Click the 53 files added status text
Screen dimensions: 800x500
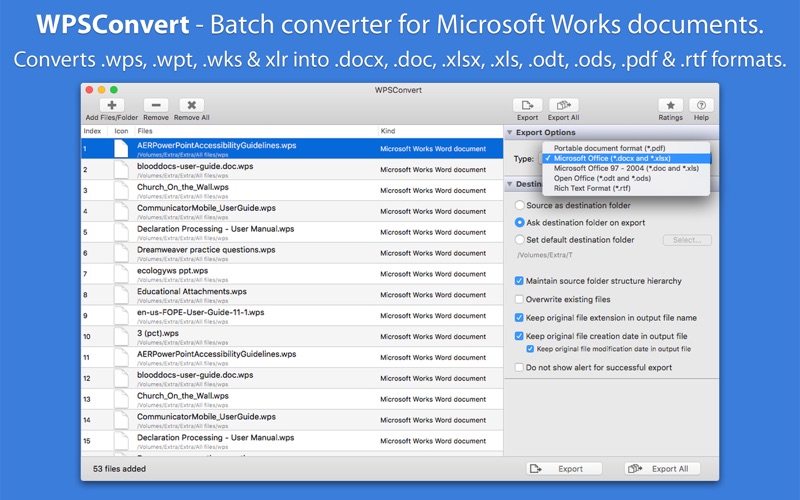[x=119, y=469]
